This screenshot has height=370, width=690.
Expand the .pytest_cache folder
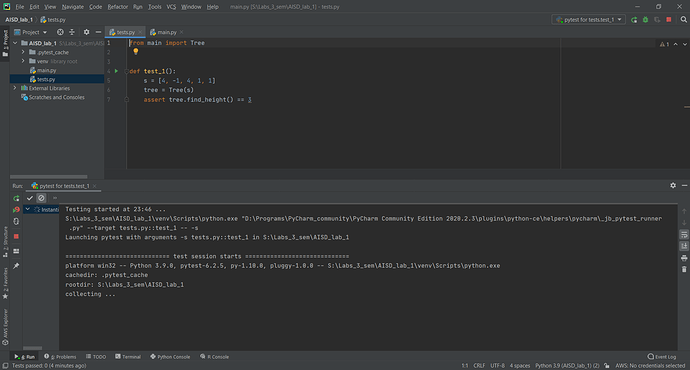(23, 52)
